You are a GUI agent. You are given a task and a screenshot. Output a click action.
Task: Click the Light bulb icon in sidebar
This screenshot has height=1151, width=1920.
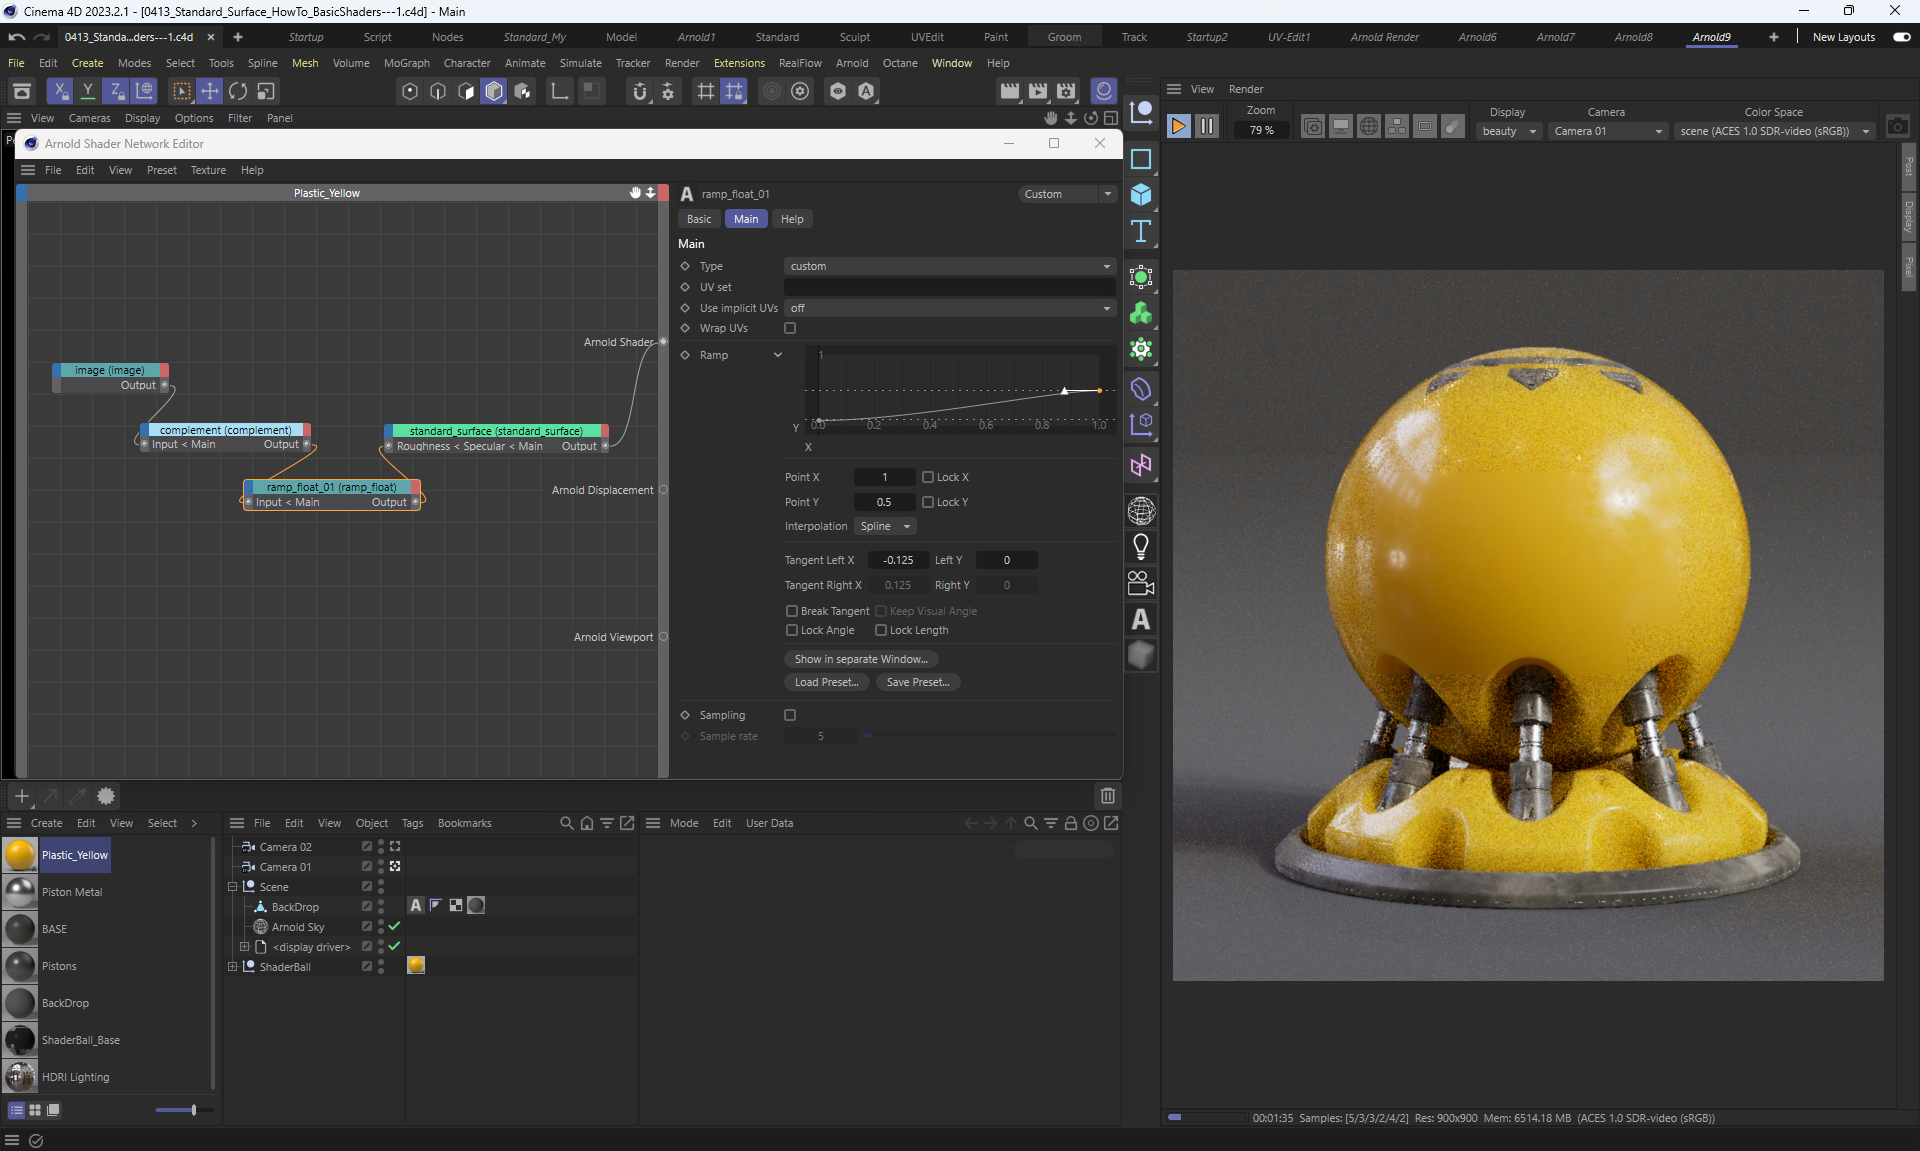click(1141, 546)
